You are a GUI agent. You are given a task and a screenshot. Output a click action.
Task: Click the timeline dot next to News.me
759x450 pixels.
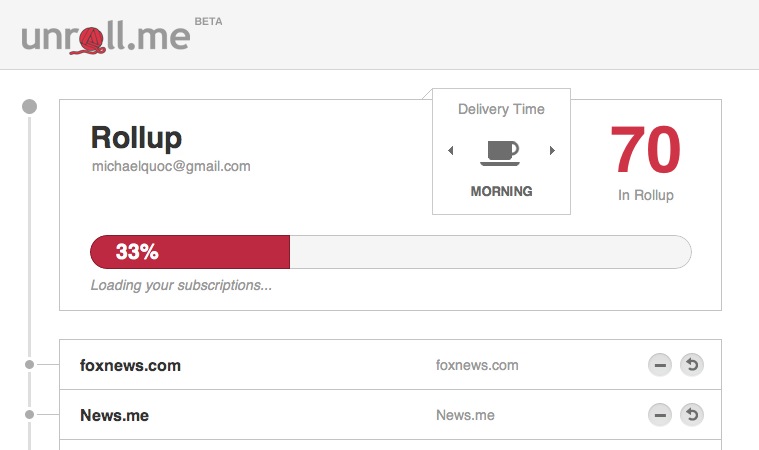[x=30, y=415]
